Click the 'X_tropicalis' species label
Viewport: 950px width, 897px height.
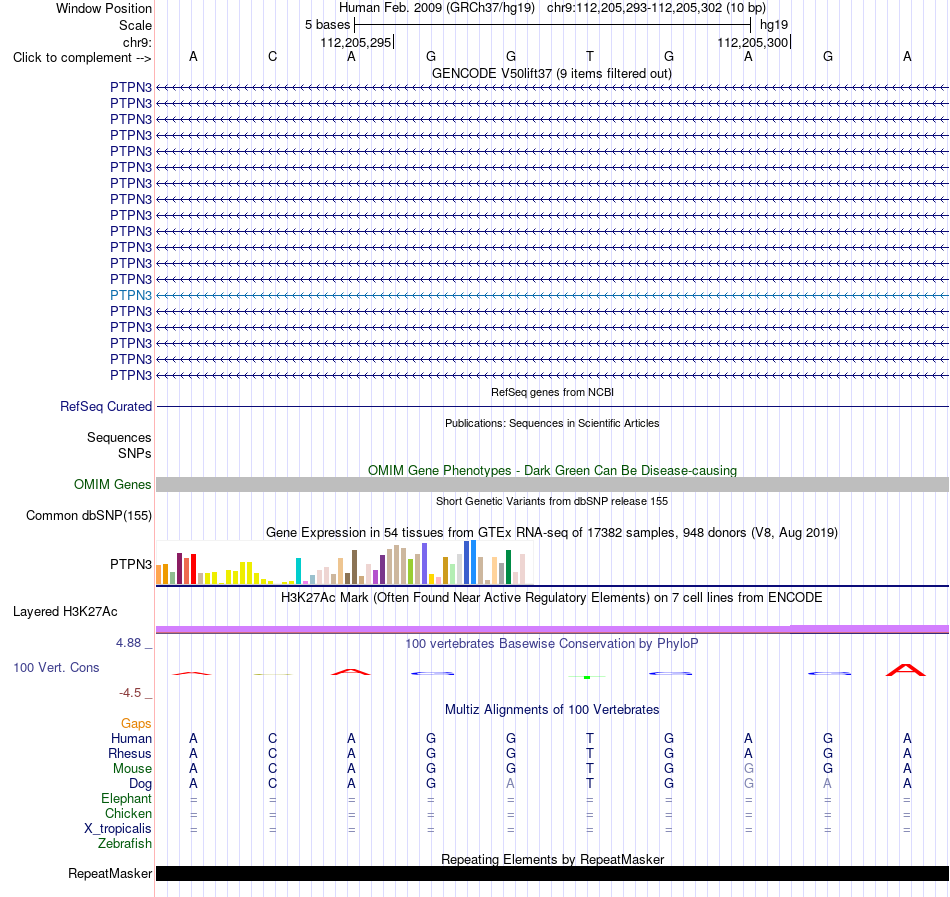[x=118, y=829]
